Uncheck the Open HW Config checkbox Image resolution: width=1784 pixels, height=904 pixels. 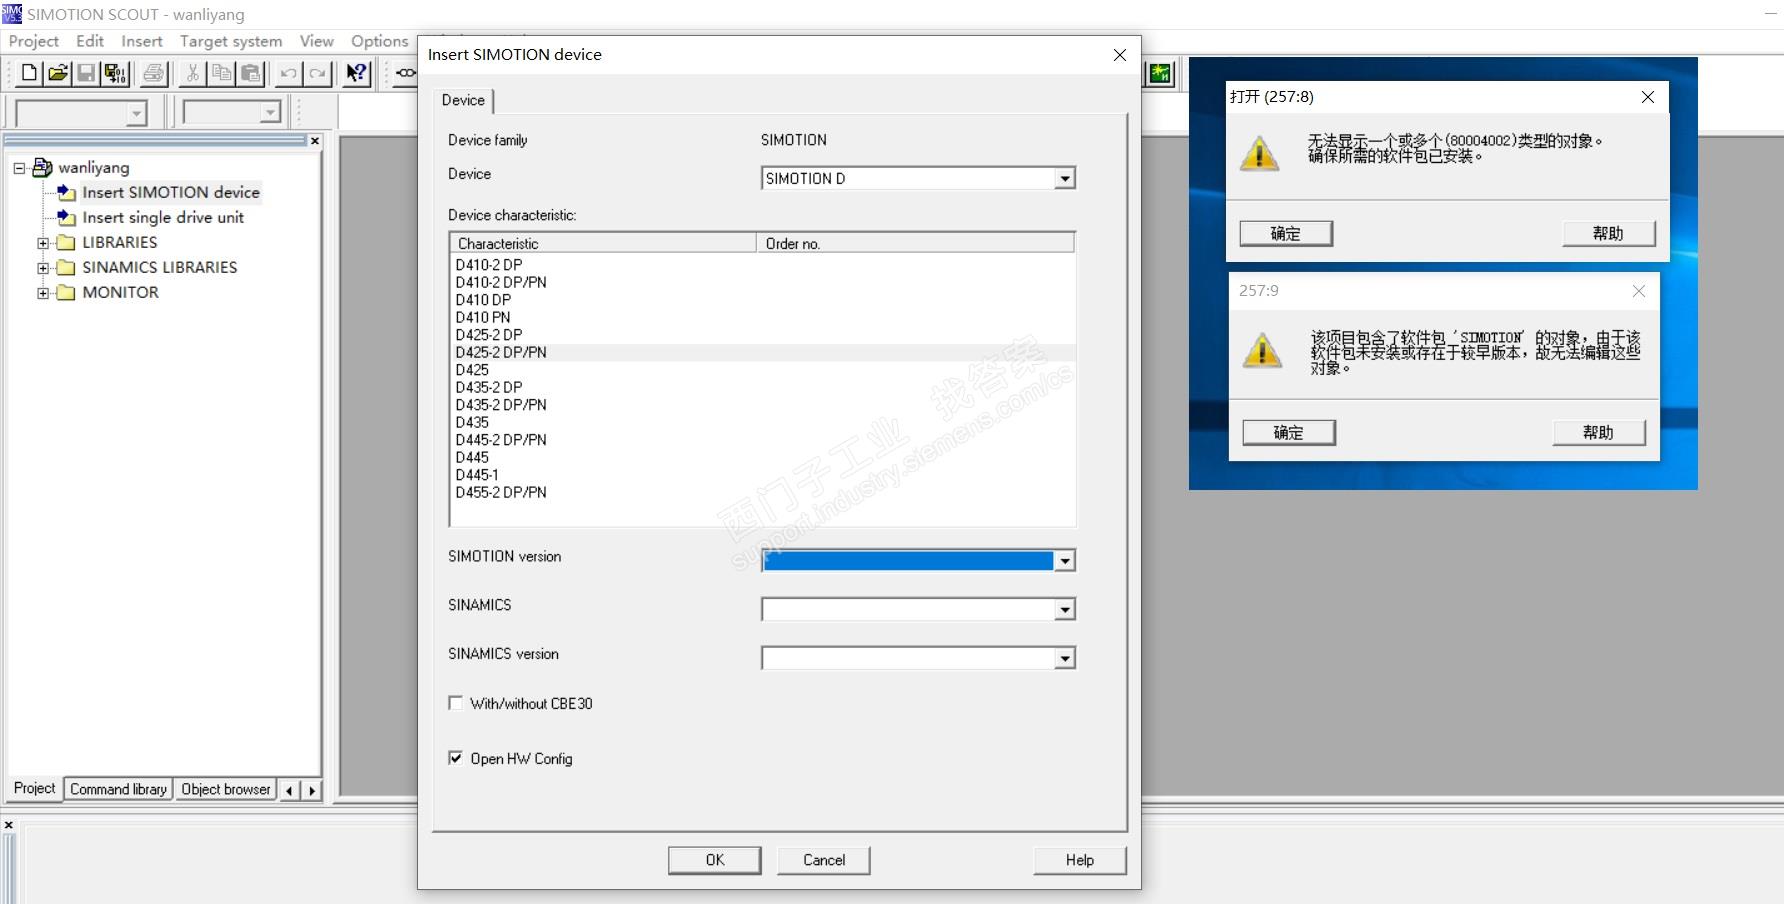pos(456,758)
